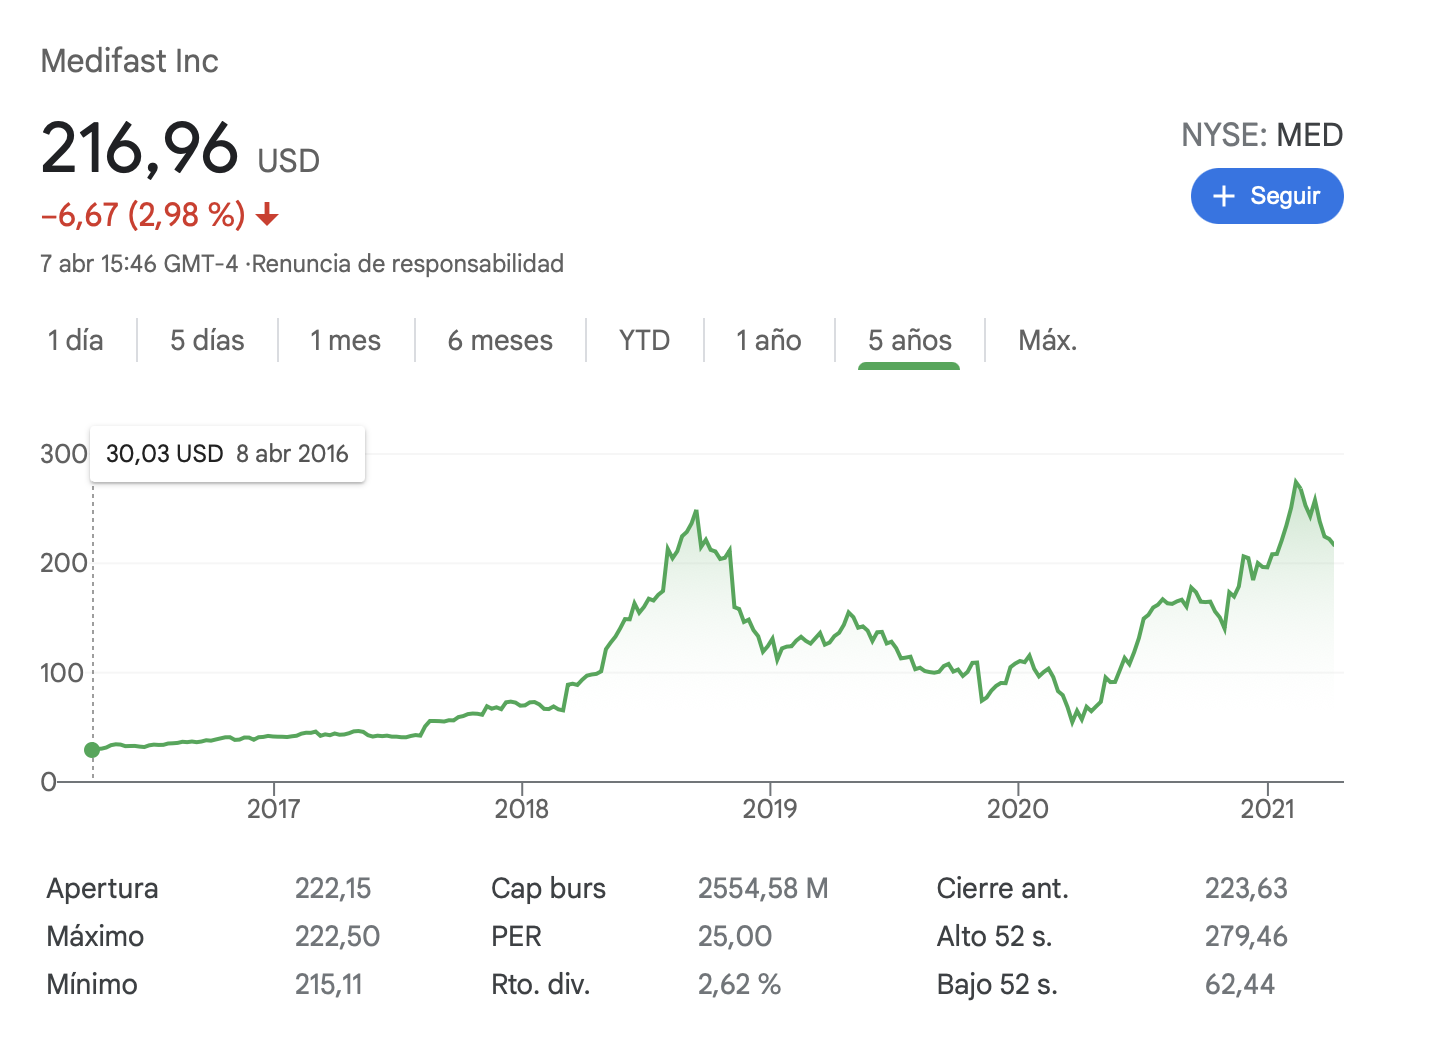
Task: Click the Máximo value 222,50
Action: [337, 936]
